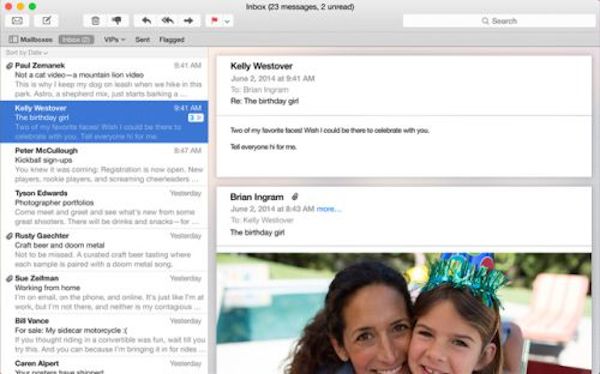This screenshot has height=374, width=600.
Task: Open the flag color dropdown arrow
Action: 227,21
